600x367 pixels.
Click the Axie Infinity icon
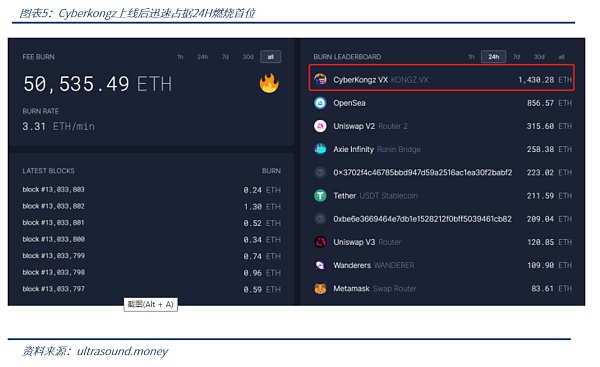click(320, 149)
